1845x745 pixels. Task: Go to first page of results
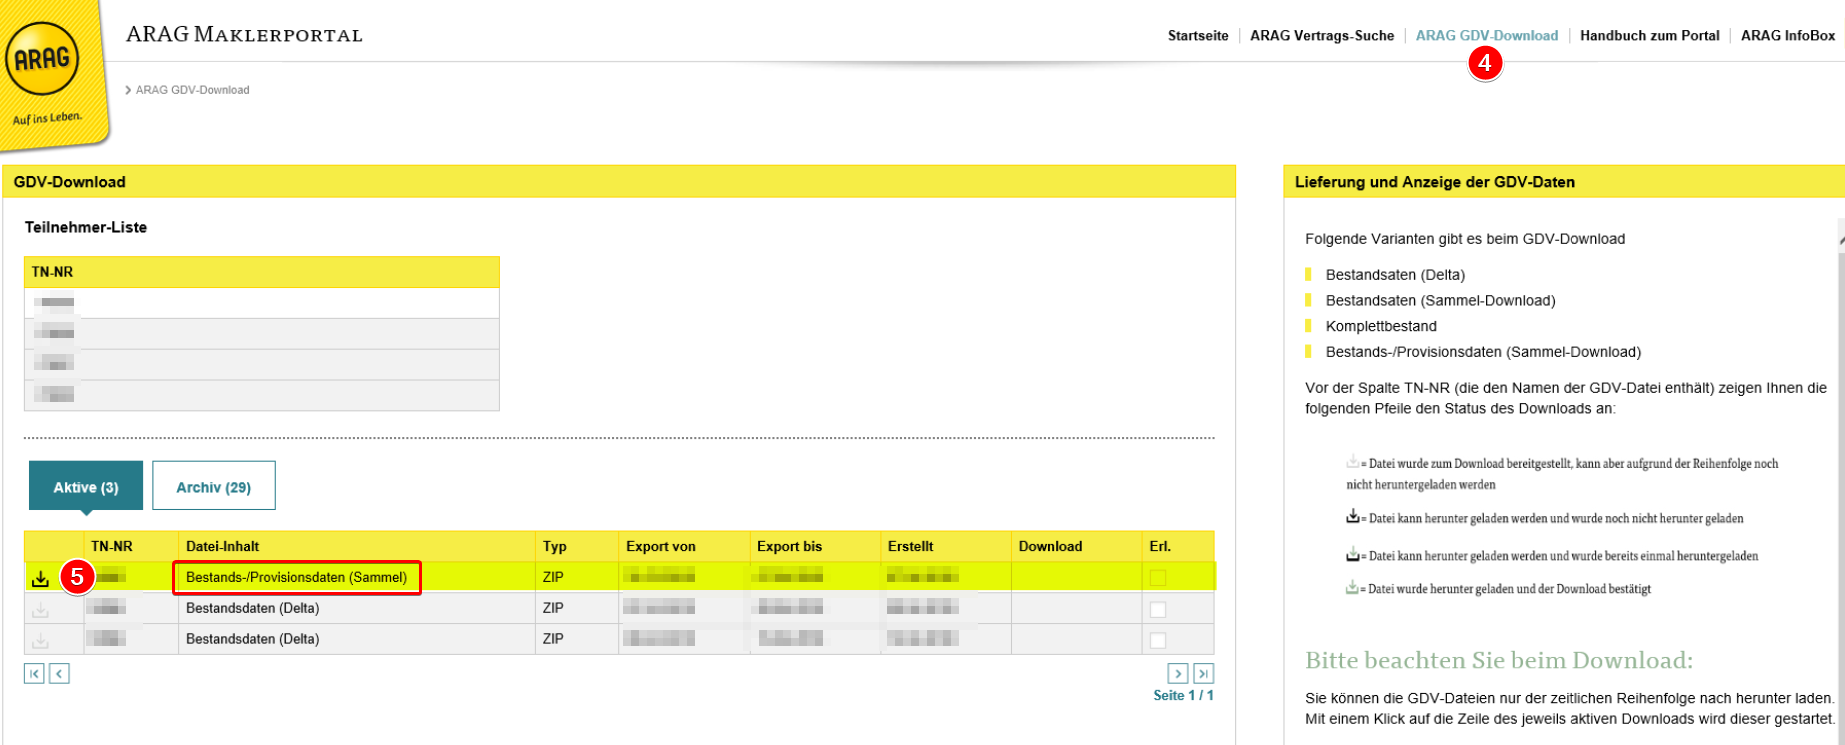tap(34, 674)
